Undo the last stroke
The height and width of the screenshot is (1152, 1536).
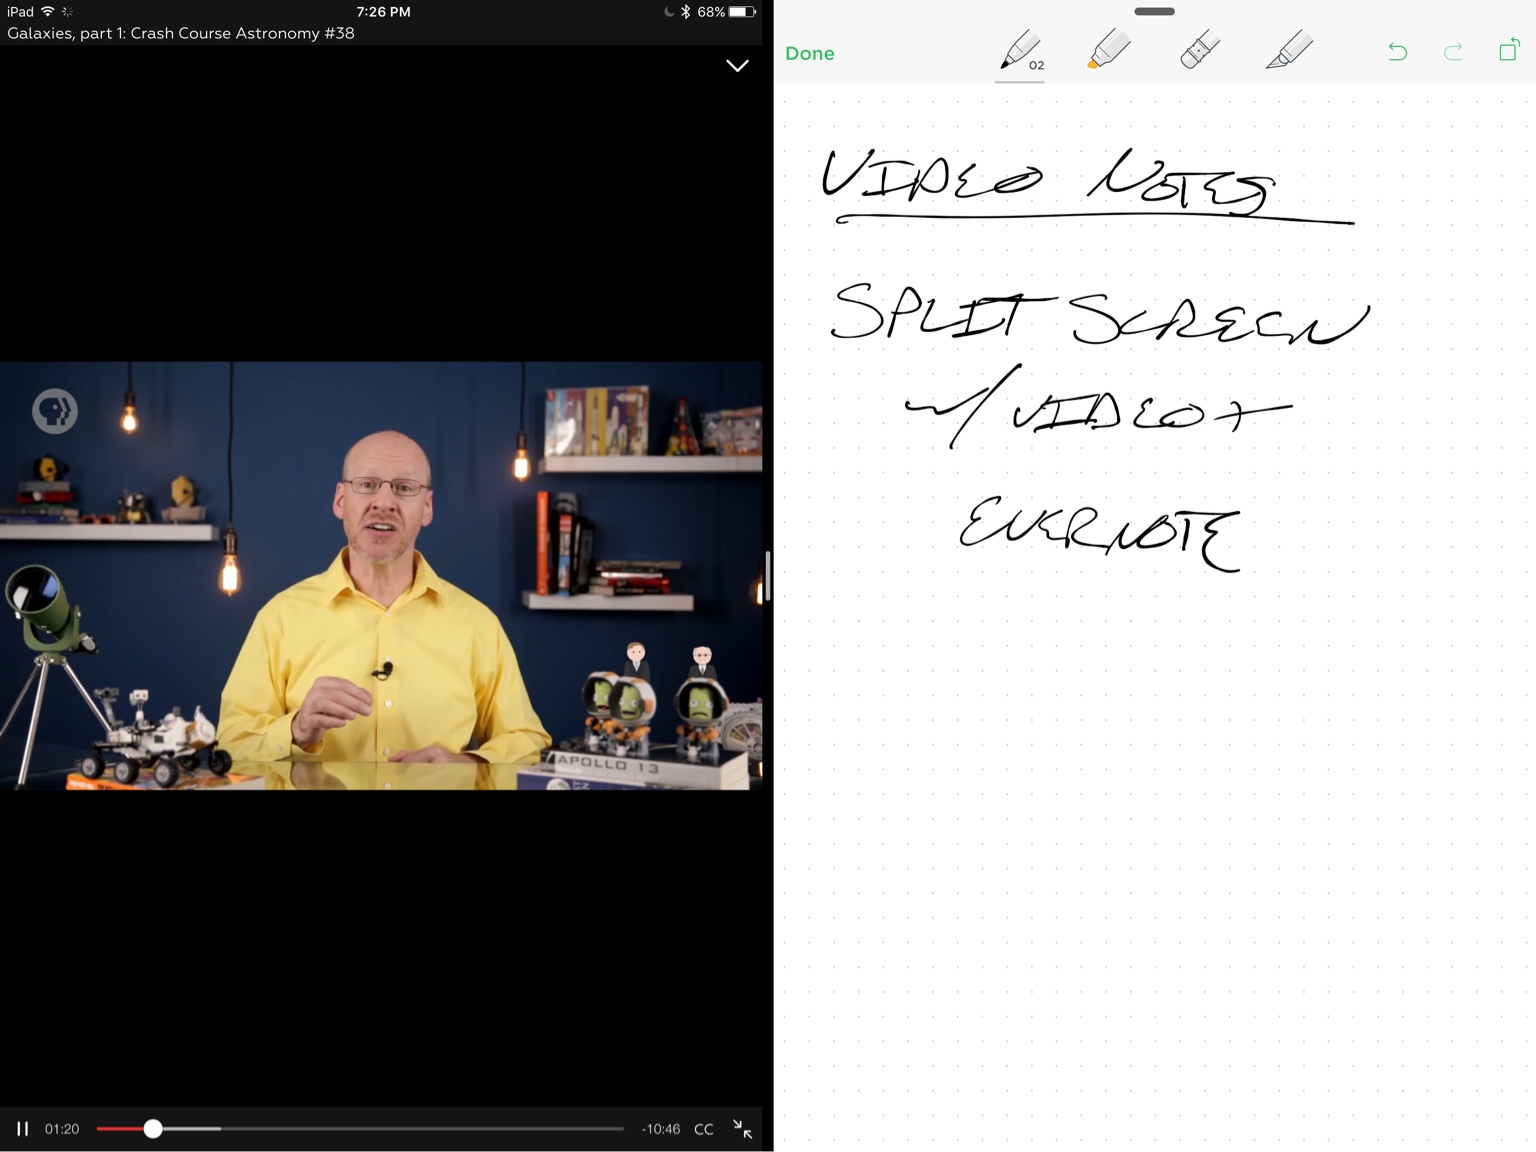[1397, 52]
